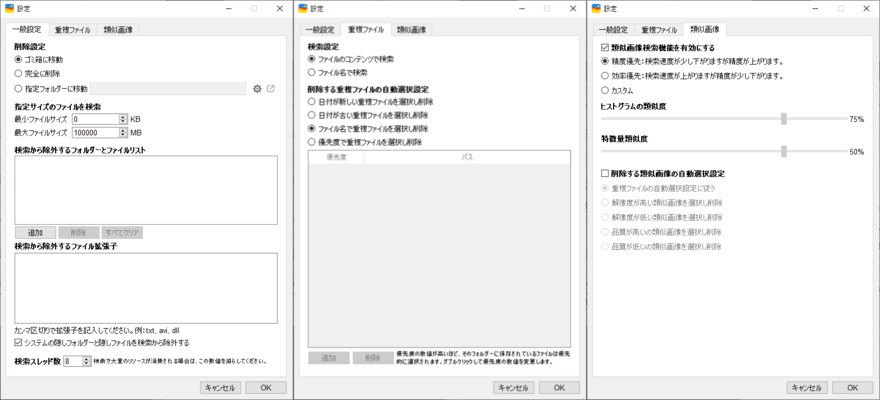This screenshot has height=400, width=880.
Task: Click the すべてクリア button
Action: pos(122,233)
